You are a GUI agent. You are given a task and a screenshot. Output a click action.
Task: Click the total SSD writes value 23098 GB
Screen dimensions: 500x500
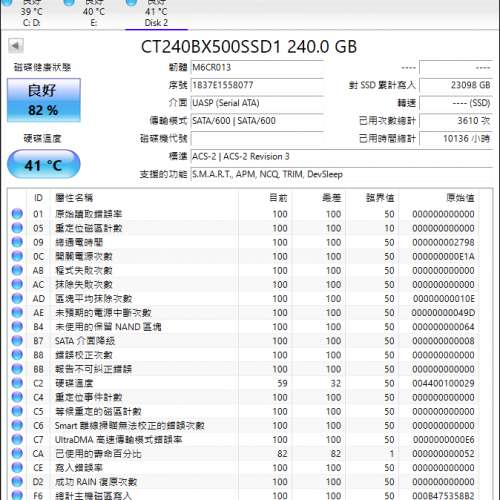click(456, 85)
